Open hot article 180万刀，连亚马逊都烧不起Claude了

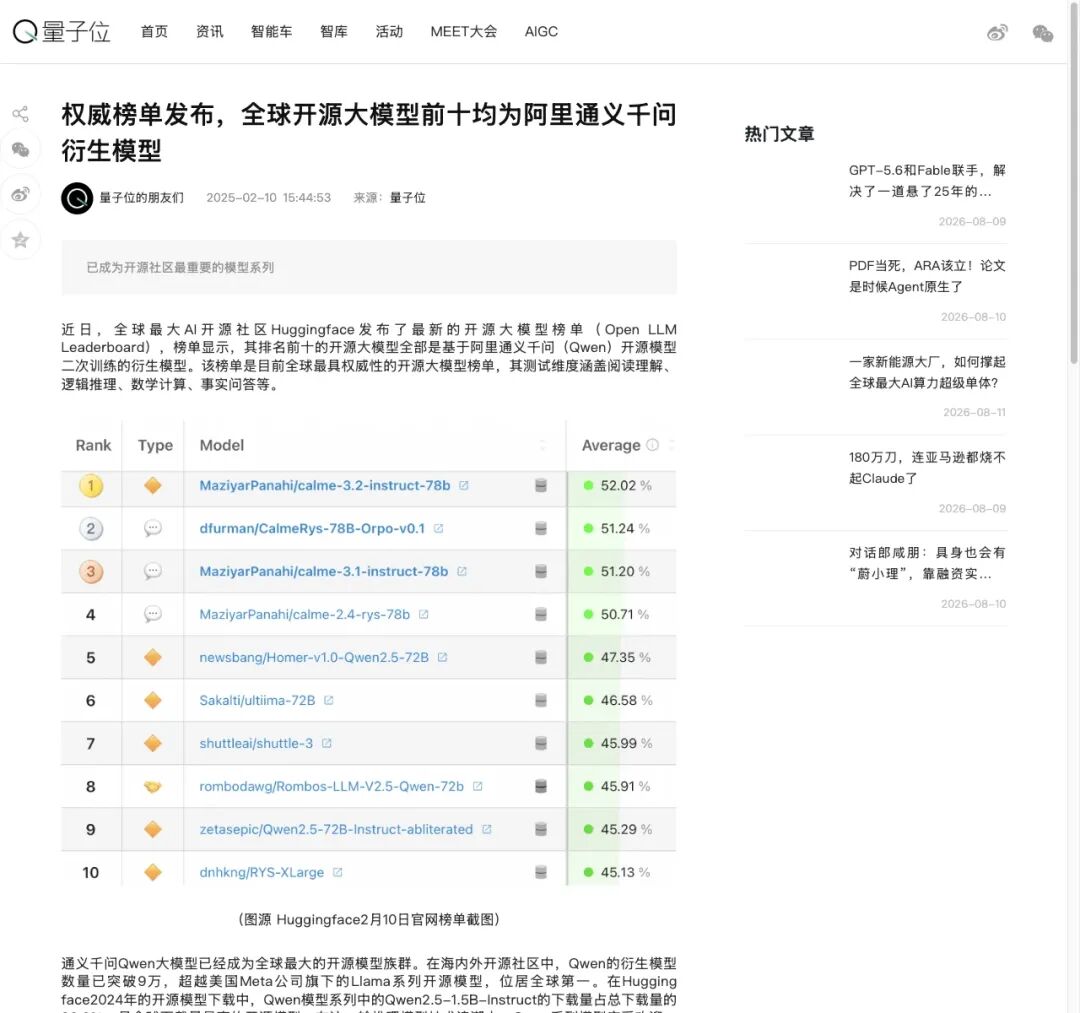tap(926, 468)
